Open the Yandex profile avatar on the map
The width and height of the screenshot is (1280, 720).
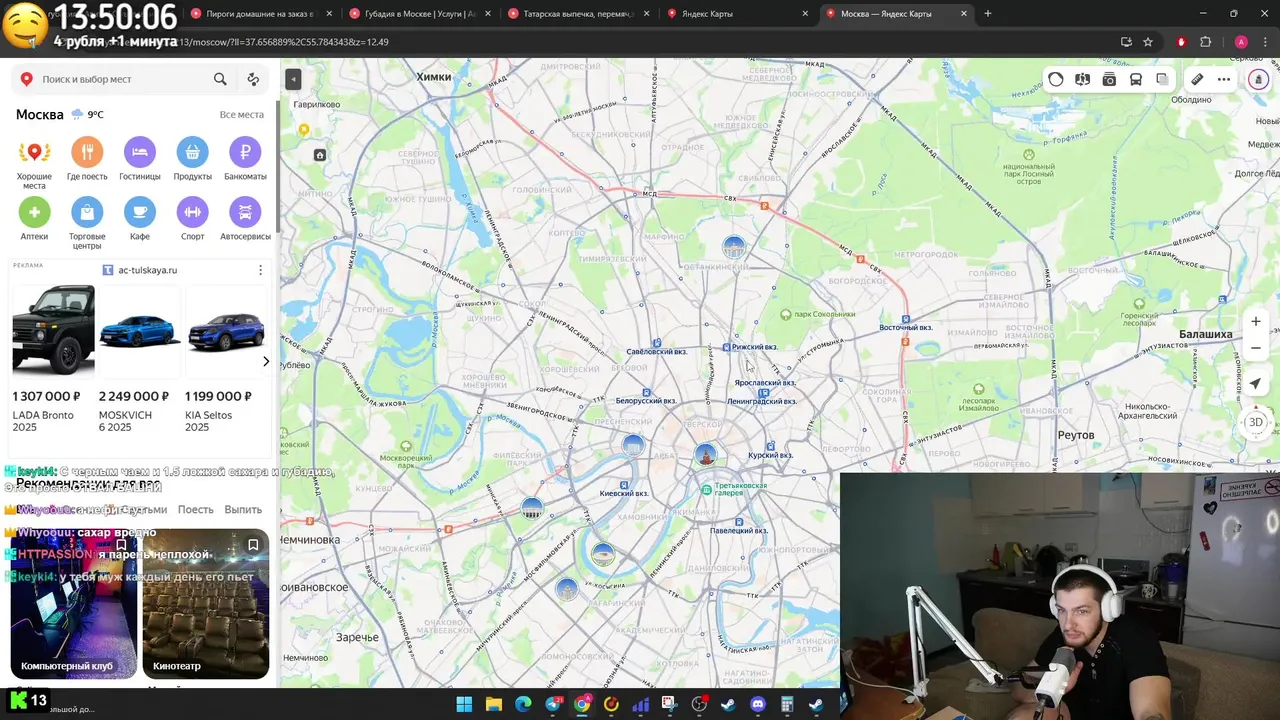[x=1258, y=79]
